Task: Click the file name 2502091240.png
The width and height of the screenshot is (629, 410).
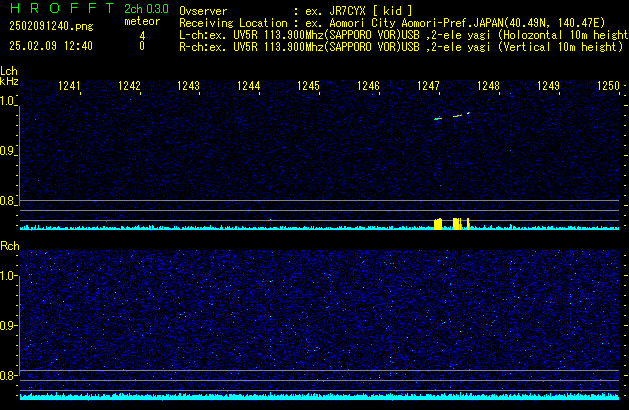Action: coord(51,26)
